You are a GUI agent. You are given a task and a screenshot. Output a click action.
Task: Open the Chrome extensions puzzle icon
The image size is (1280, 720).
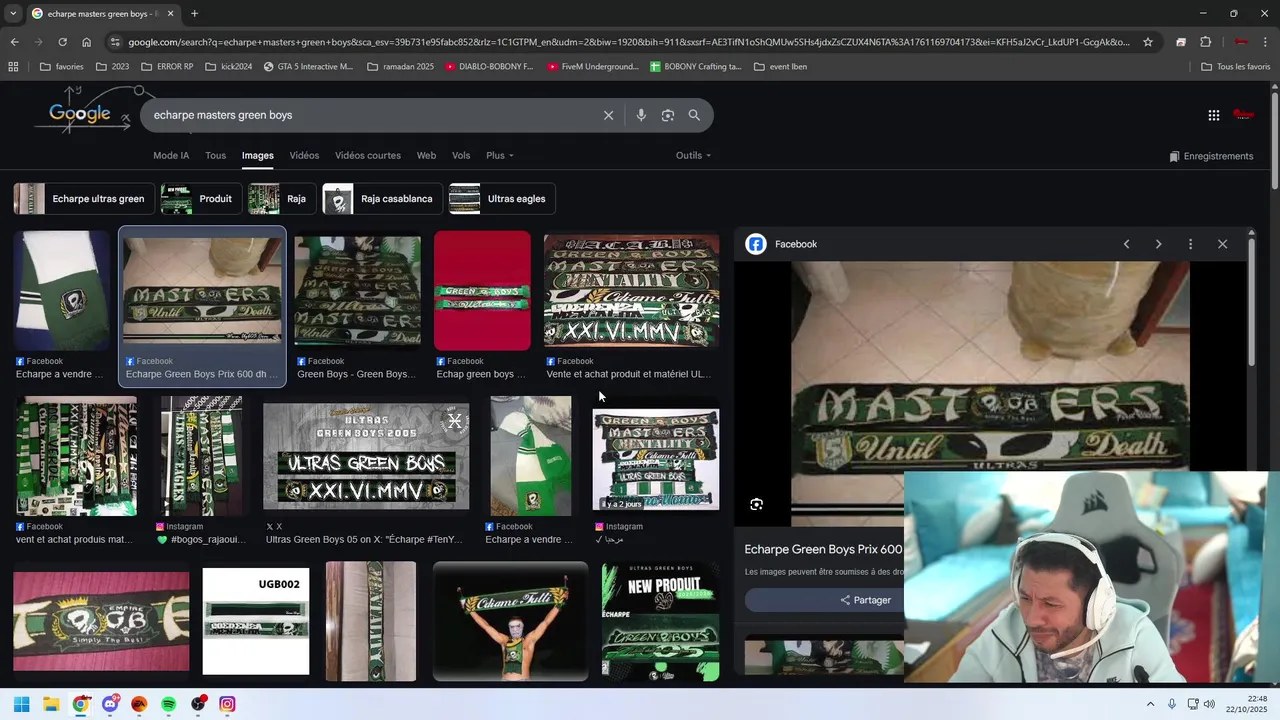pos(1205,42)
